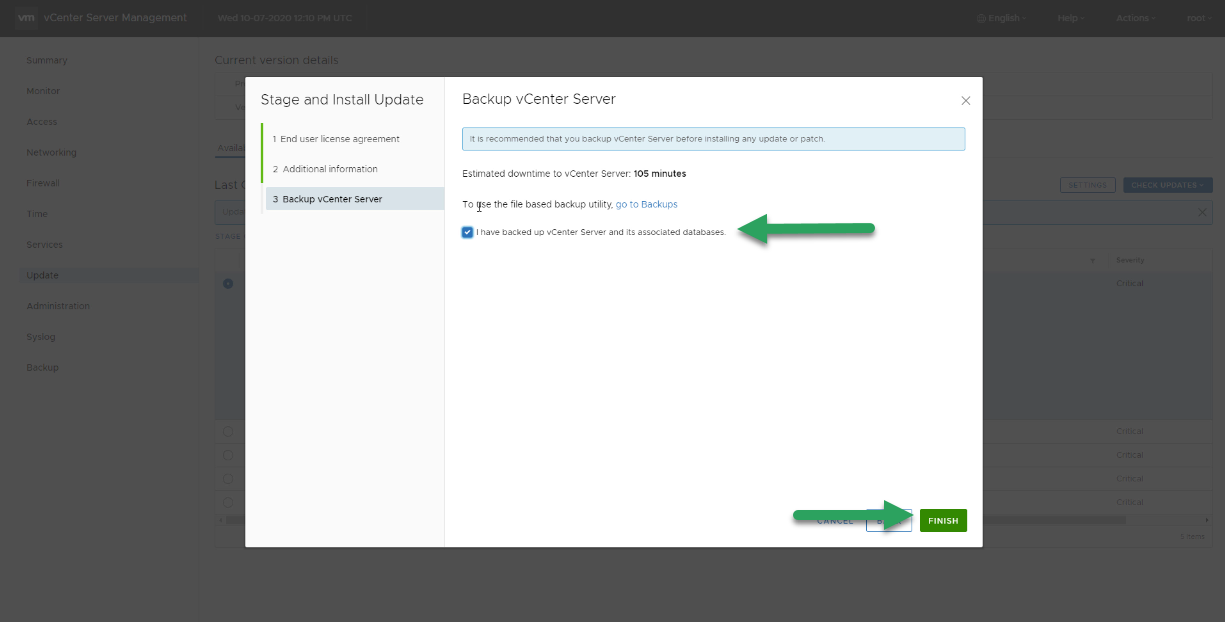Click the recommendation info banner text
The height and width of the screenshot is (622, 1225).
coord(647,138)
